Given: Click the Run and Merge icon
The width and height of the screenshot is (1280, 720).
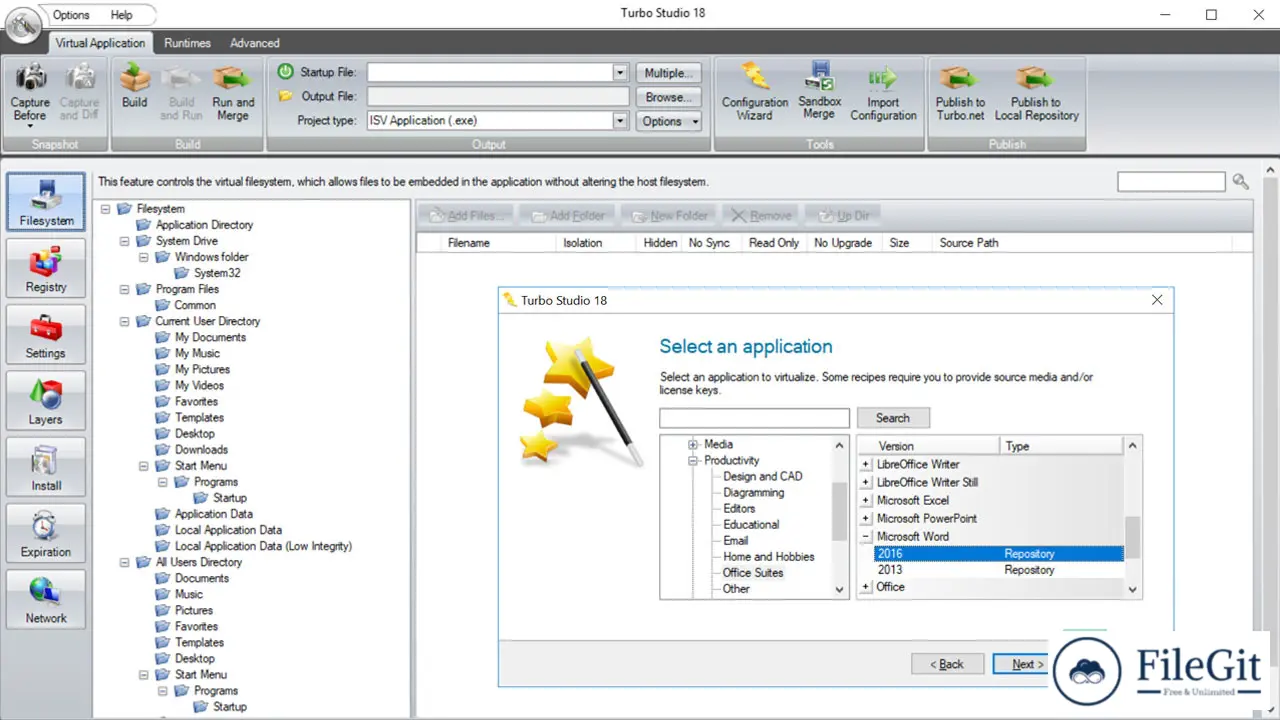Looking at the screenshot, I should 233,77.
